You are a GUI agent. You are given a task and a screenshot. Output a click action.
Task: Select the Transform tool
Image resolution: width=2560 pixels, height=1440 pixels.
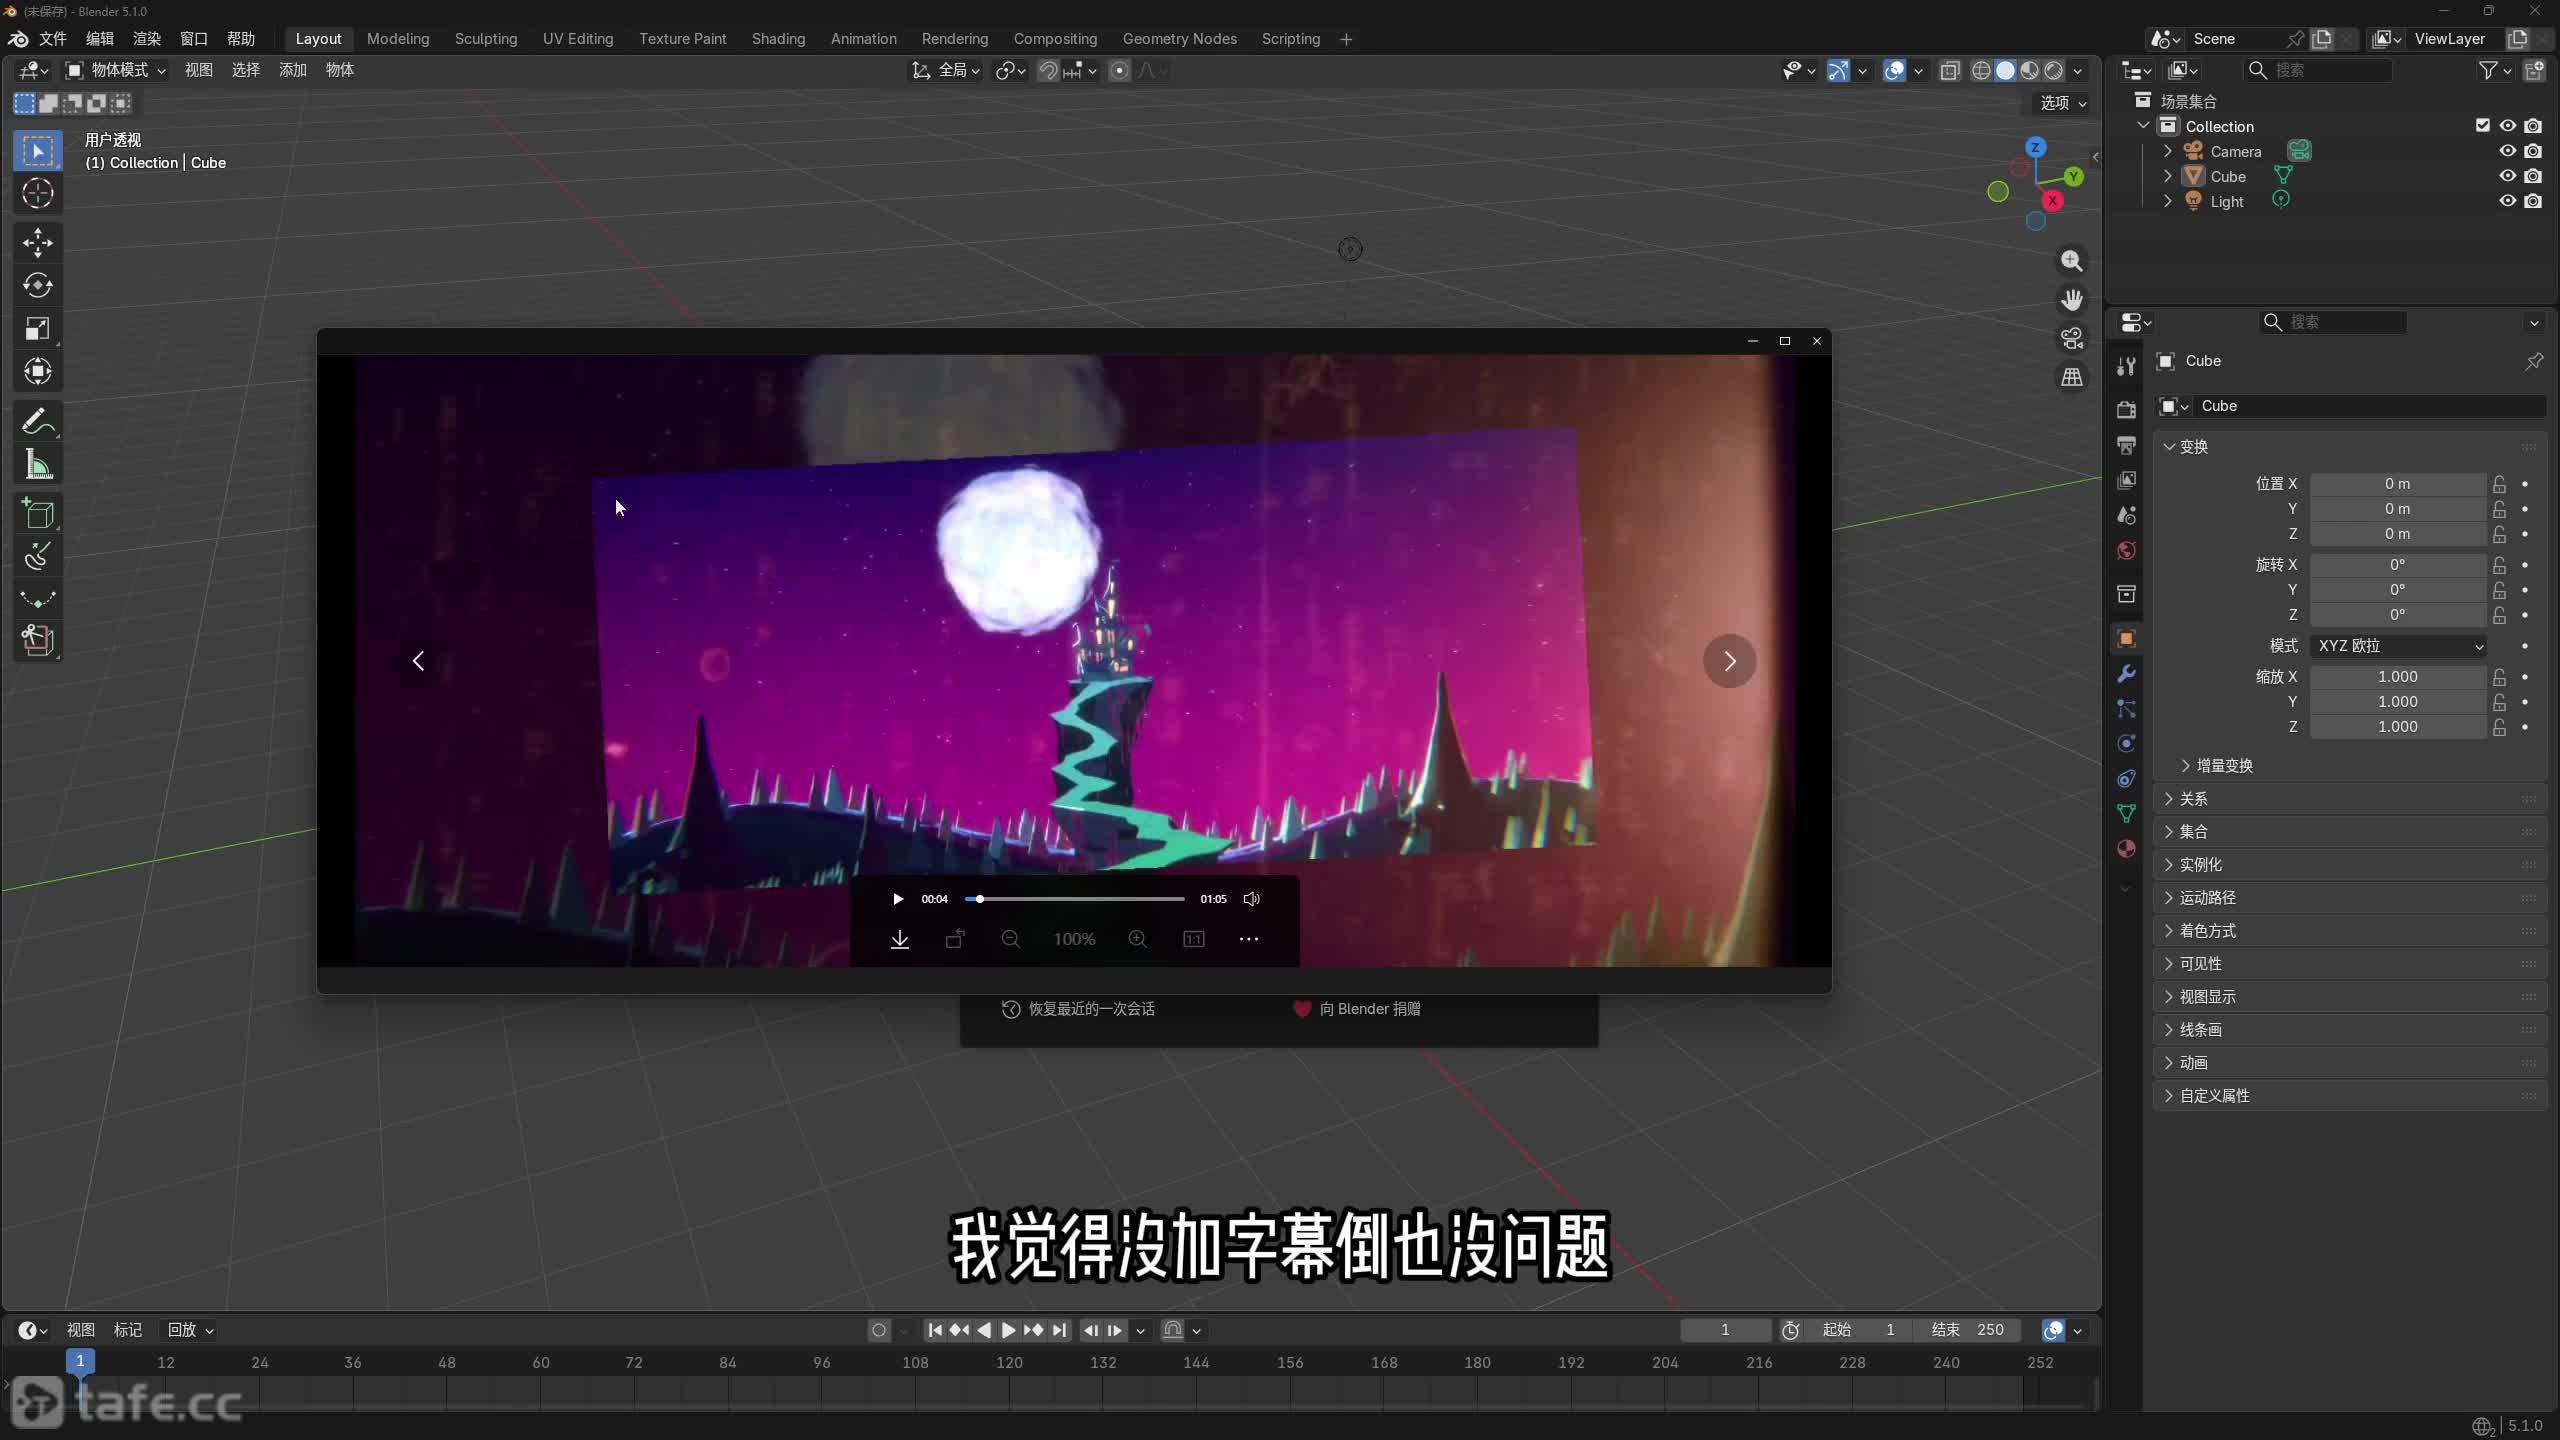(38, 372)
